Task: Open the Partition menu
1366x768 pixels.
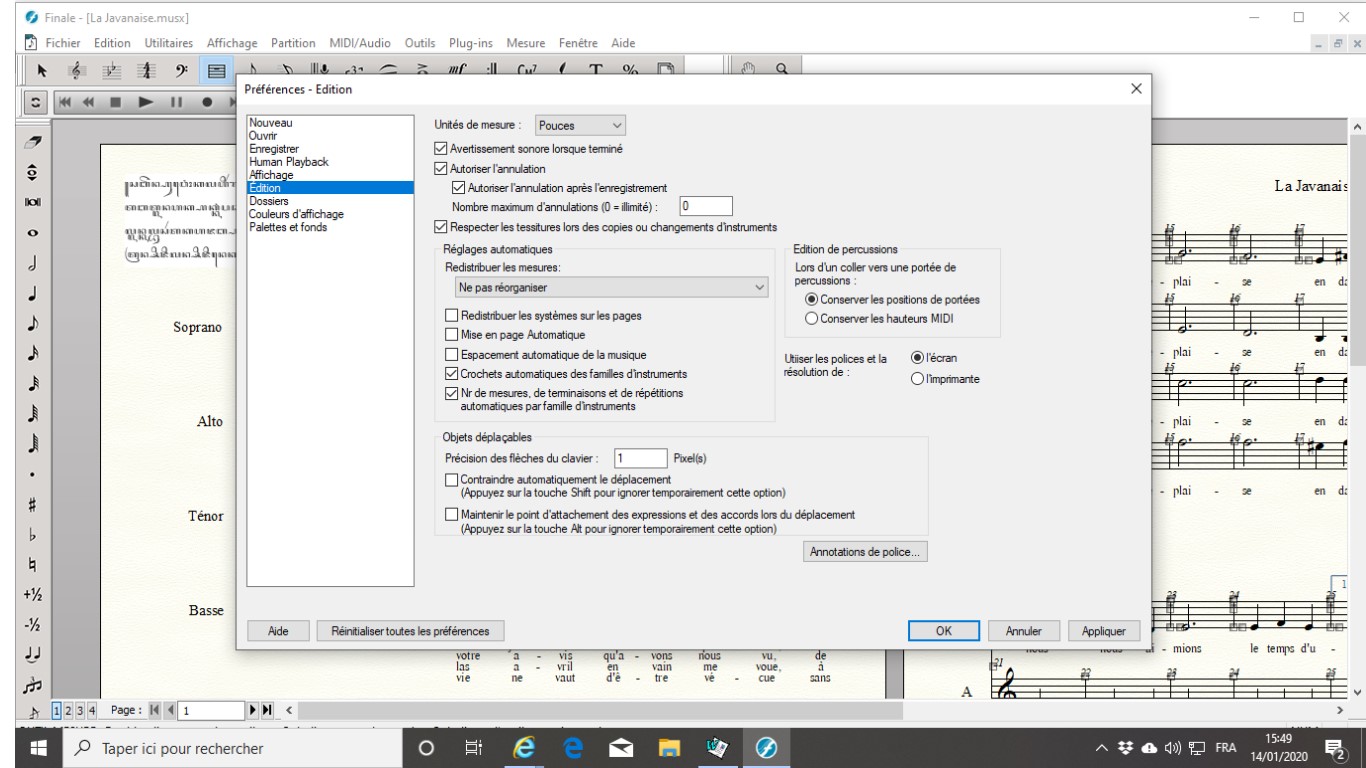Action: pos(293,43)
